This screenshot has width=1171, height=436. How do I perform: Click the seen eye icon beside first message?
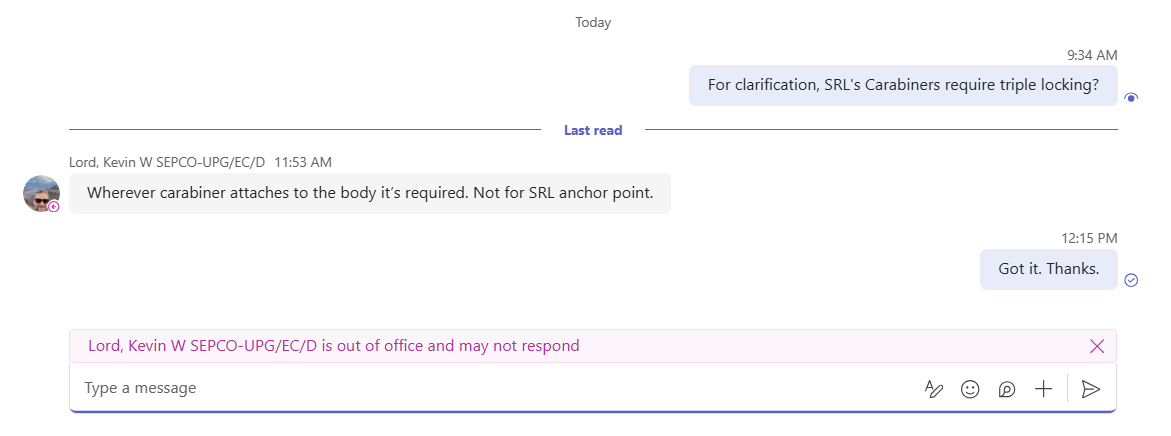(x=1131, y=98)
